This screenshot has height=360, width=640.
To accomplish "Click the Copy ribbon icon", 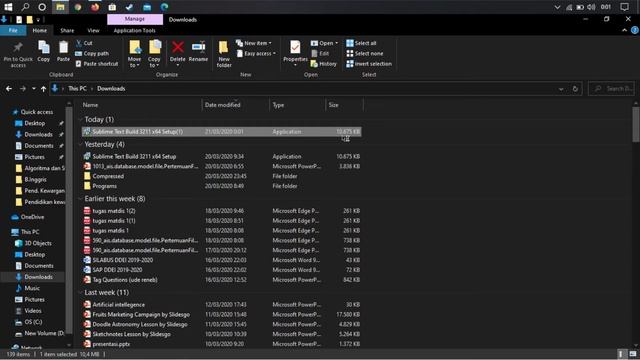I will [x=44, y=51].
